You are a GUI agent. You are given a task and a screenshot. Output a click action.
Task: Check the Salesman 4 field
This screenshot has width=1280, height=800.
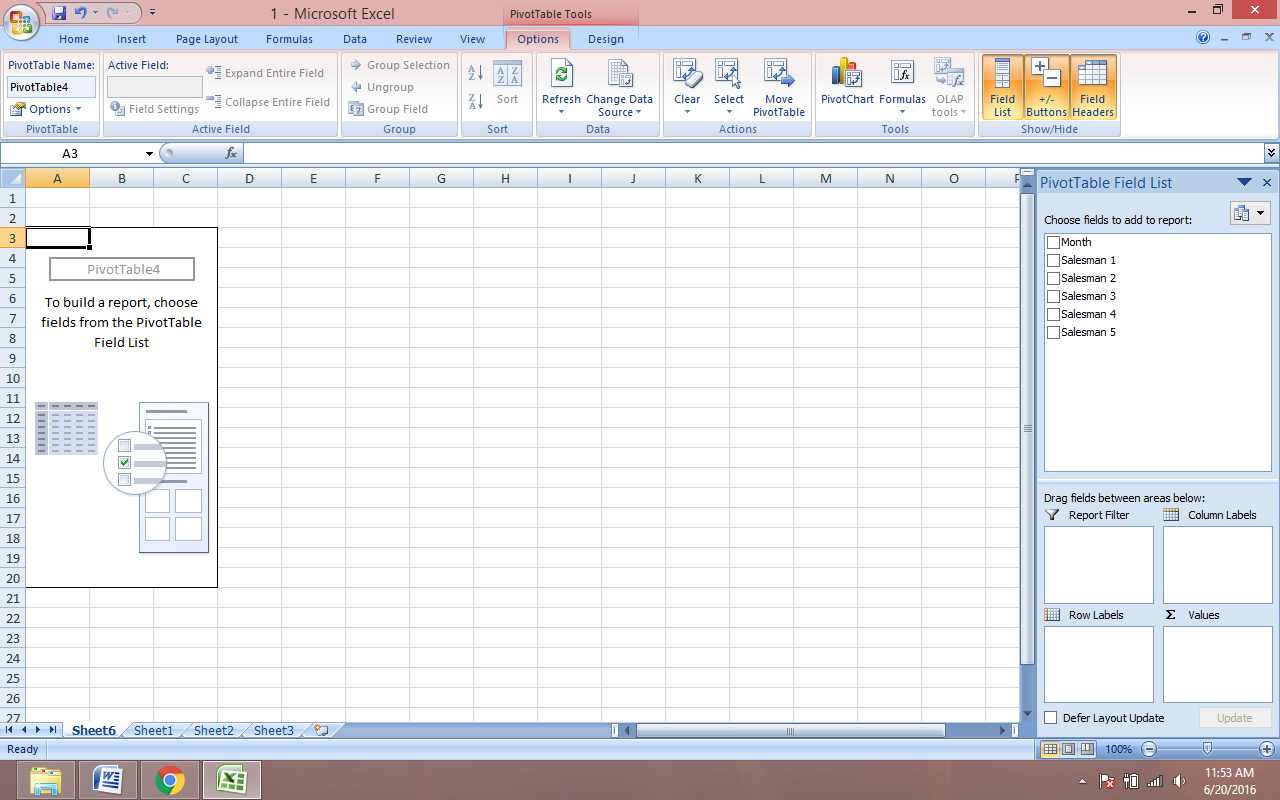(1053, 314)
